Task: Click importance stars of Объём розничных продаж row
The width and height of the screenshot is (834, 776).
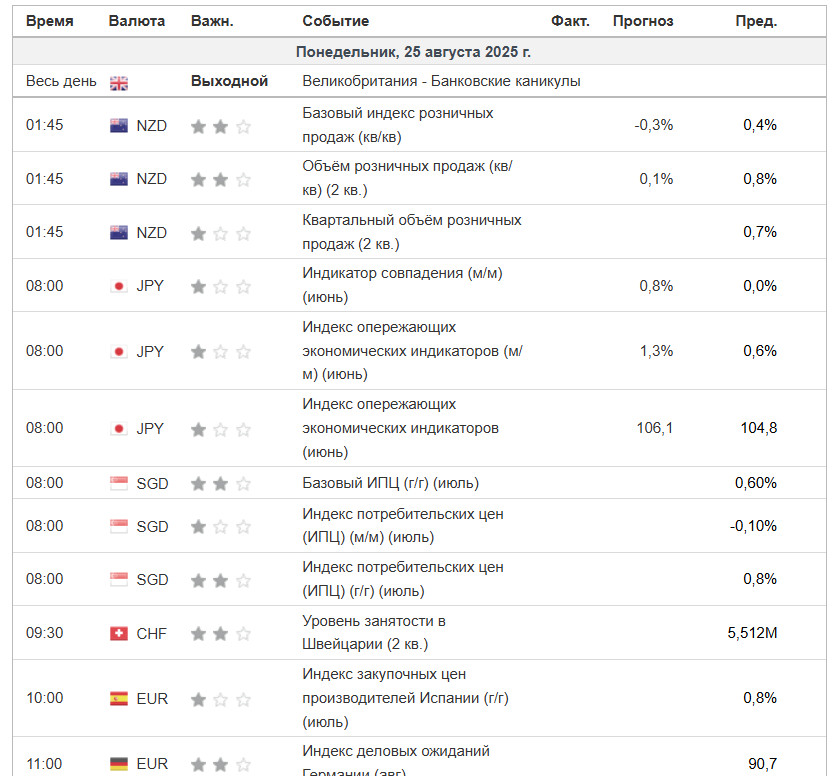Action: tap(221, 180)
